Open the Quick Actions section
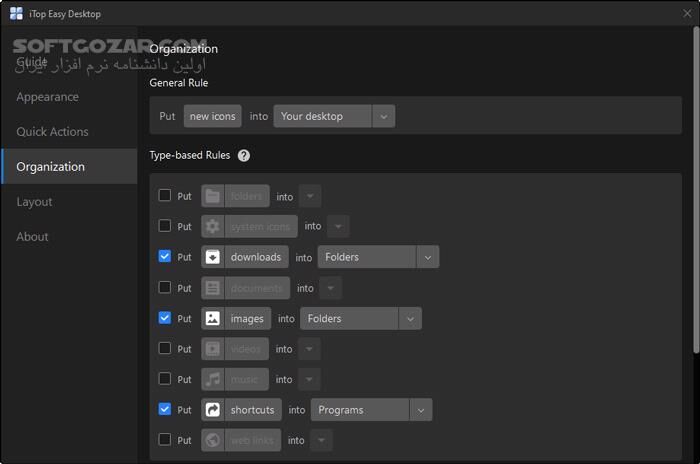The width and height of the screenshot is (700, 464). pos(52,132)
